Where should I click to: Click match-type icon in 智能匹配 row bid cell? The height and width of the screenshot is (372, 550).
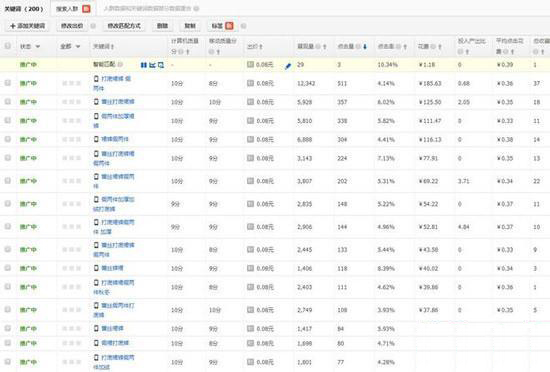coord(250,65)
